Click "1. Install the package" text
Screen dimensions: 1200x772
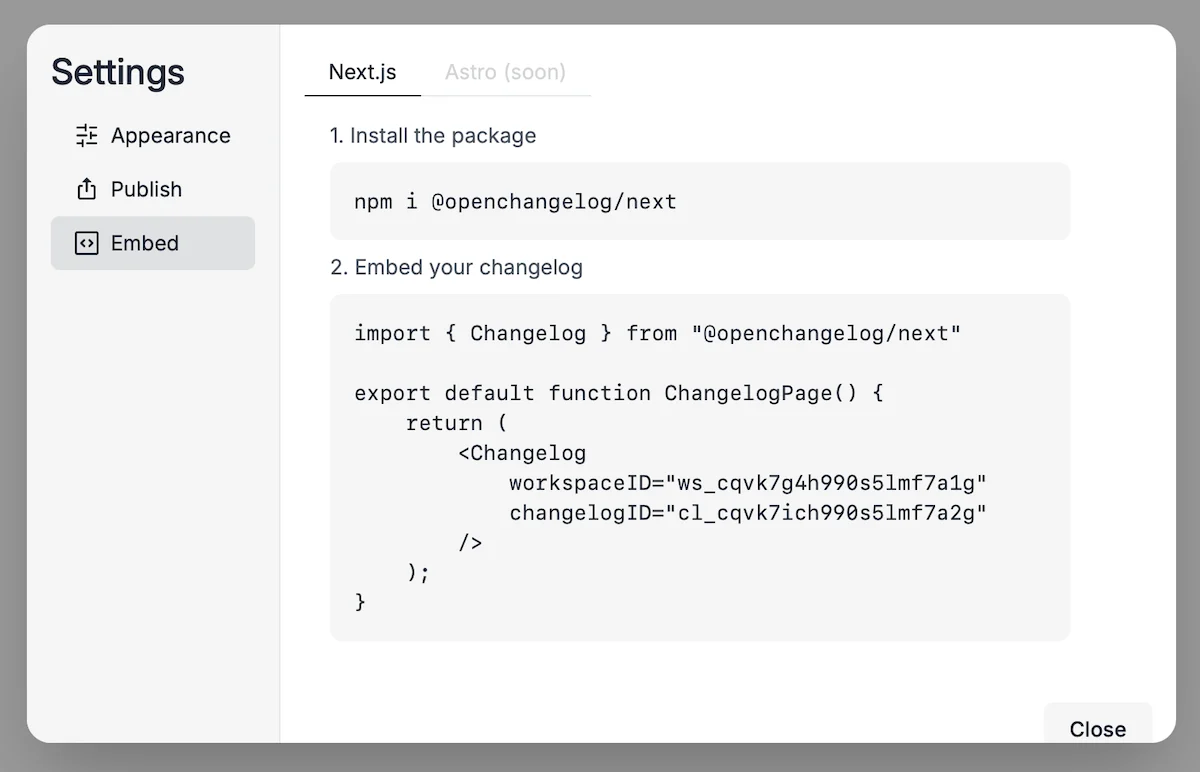(433, 136)
